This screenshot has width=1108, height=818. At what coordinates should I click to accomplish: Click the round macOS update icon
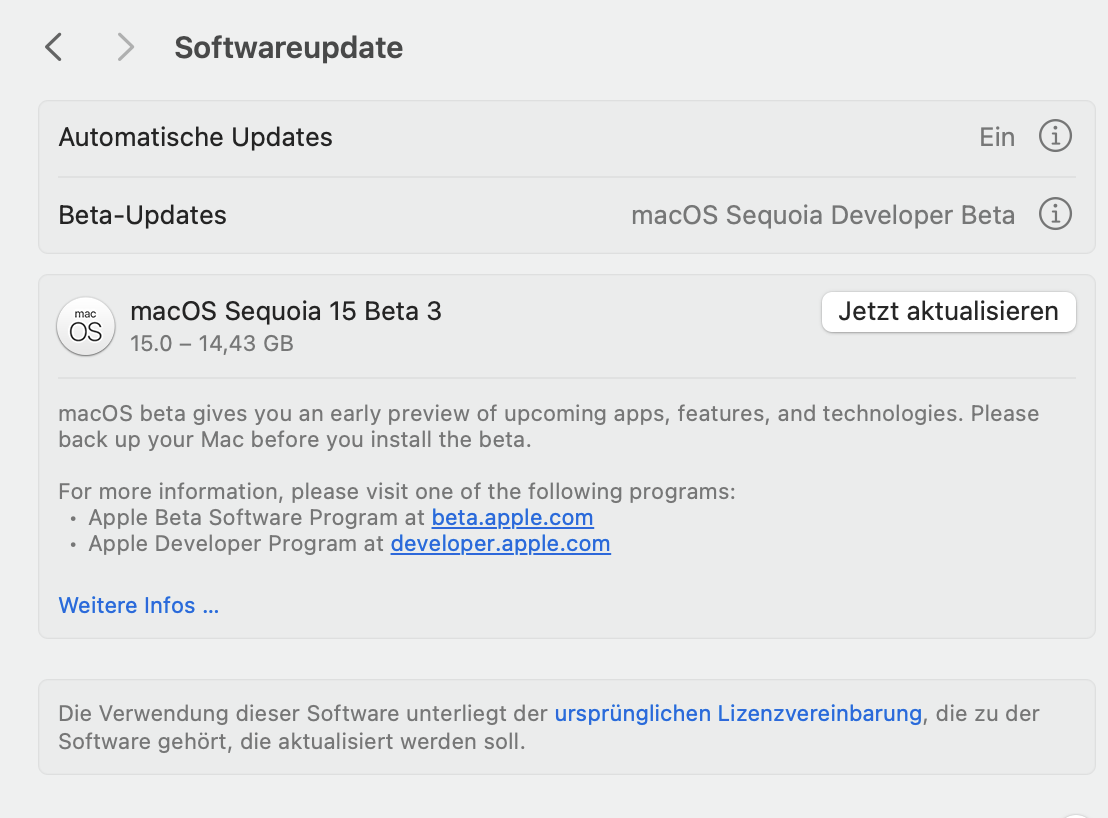point(86,326)
